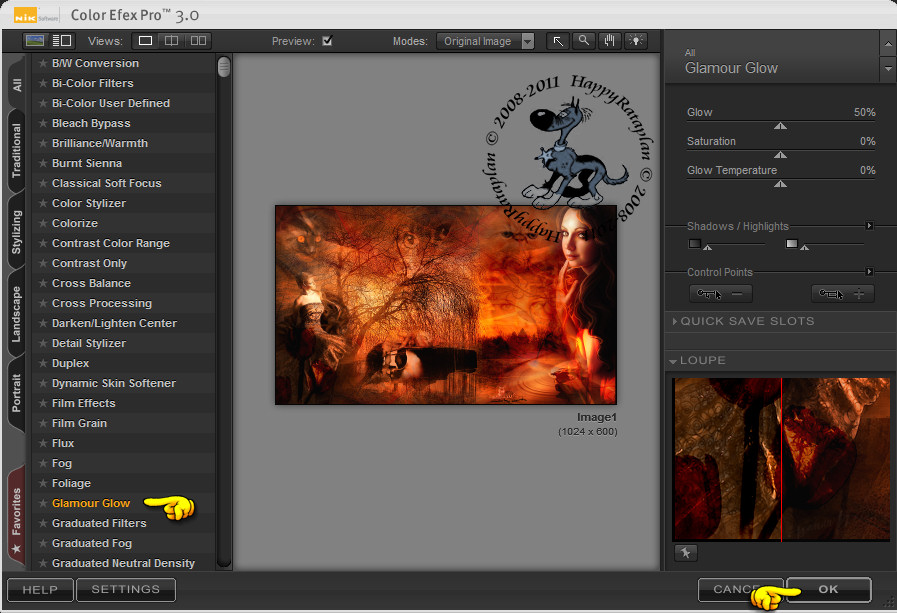
Task: Confirm with the OK button
Action: [828, 590]
